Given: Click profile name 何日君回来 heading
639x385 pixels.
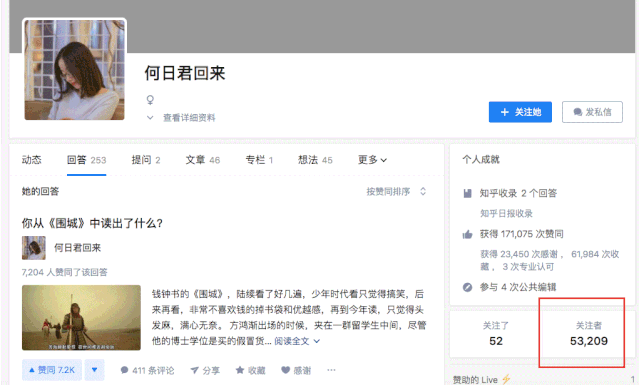Looking at the screenshot, I should tap(185, 73).
